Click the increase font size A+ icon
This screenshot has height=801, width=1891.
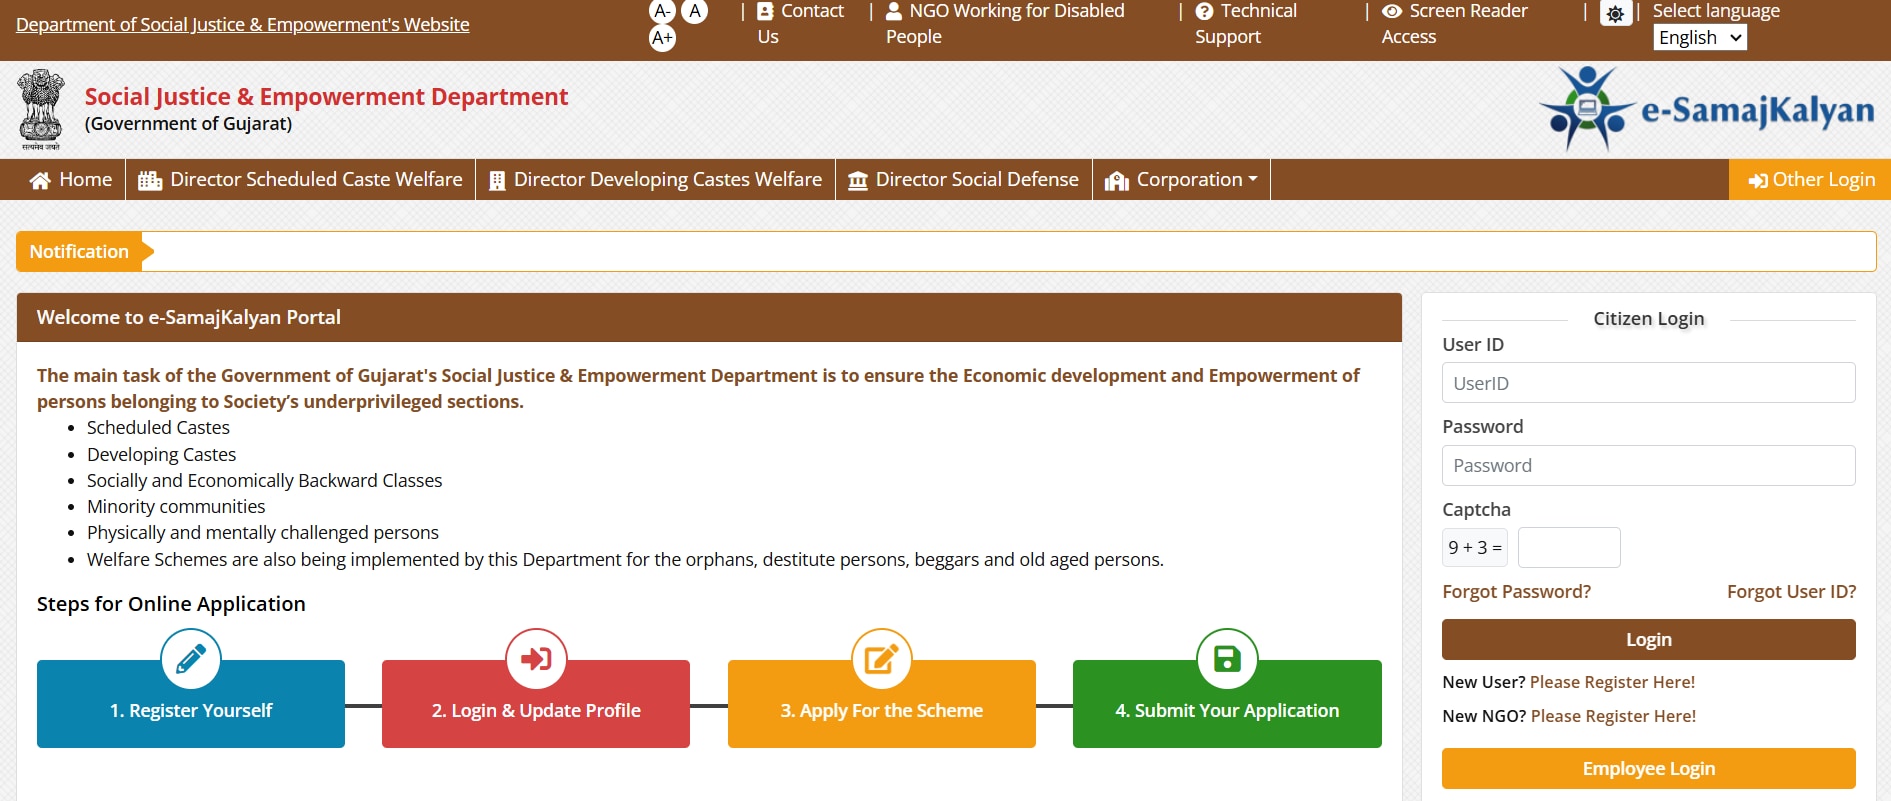[x=662, y=38]
